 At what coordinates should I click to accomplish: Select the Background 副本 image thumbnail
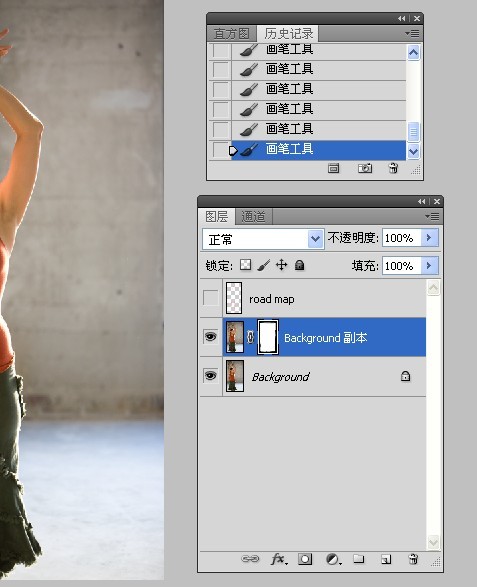(x=235, y=337)
